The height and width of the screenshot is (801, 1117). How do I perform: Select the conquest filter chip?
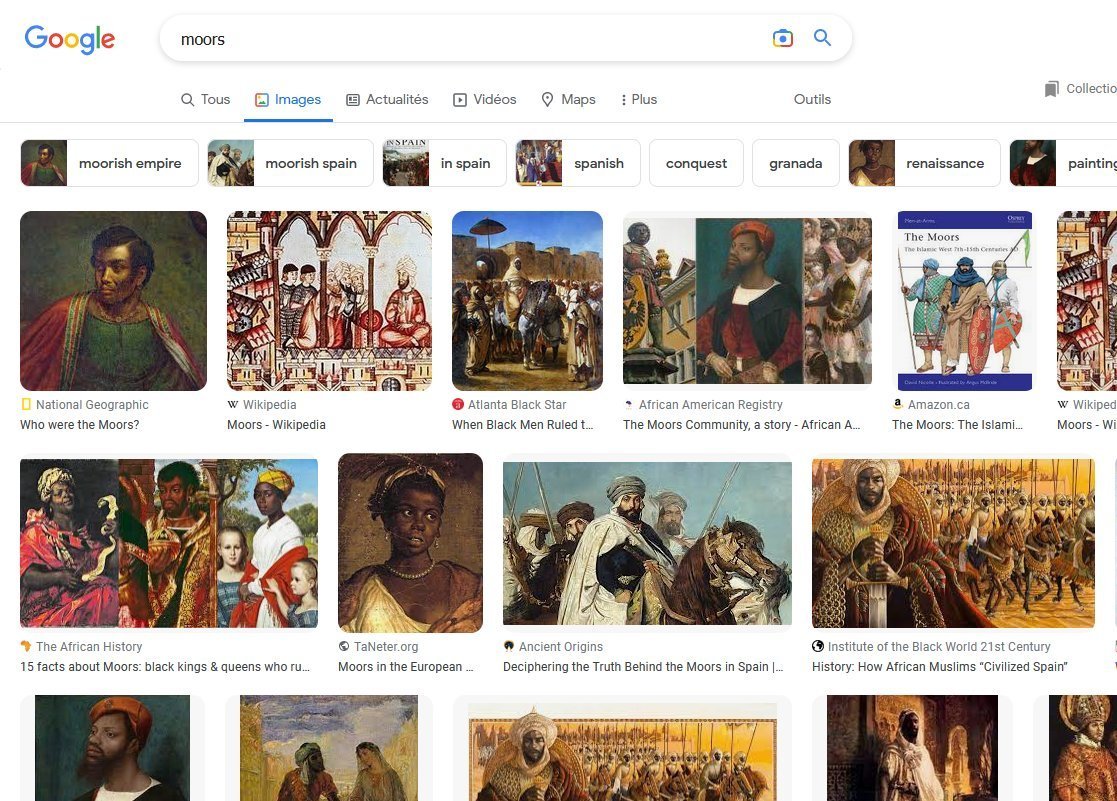pyautogui.click(x=696, y=163)
